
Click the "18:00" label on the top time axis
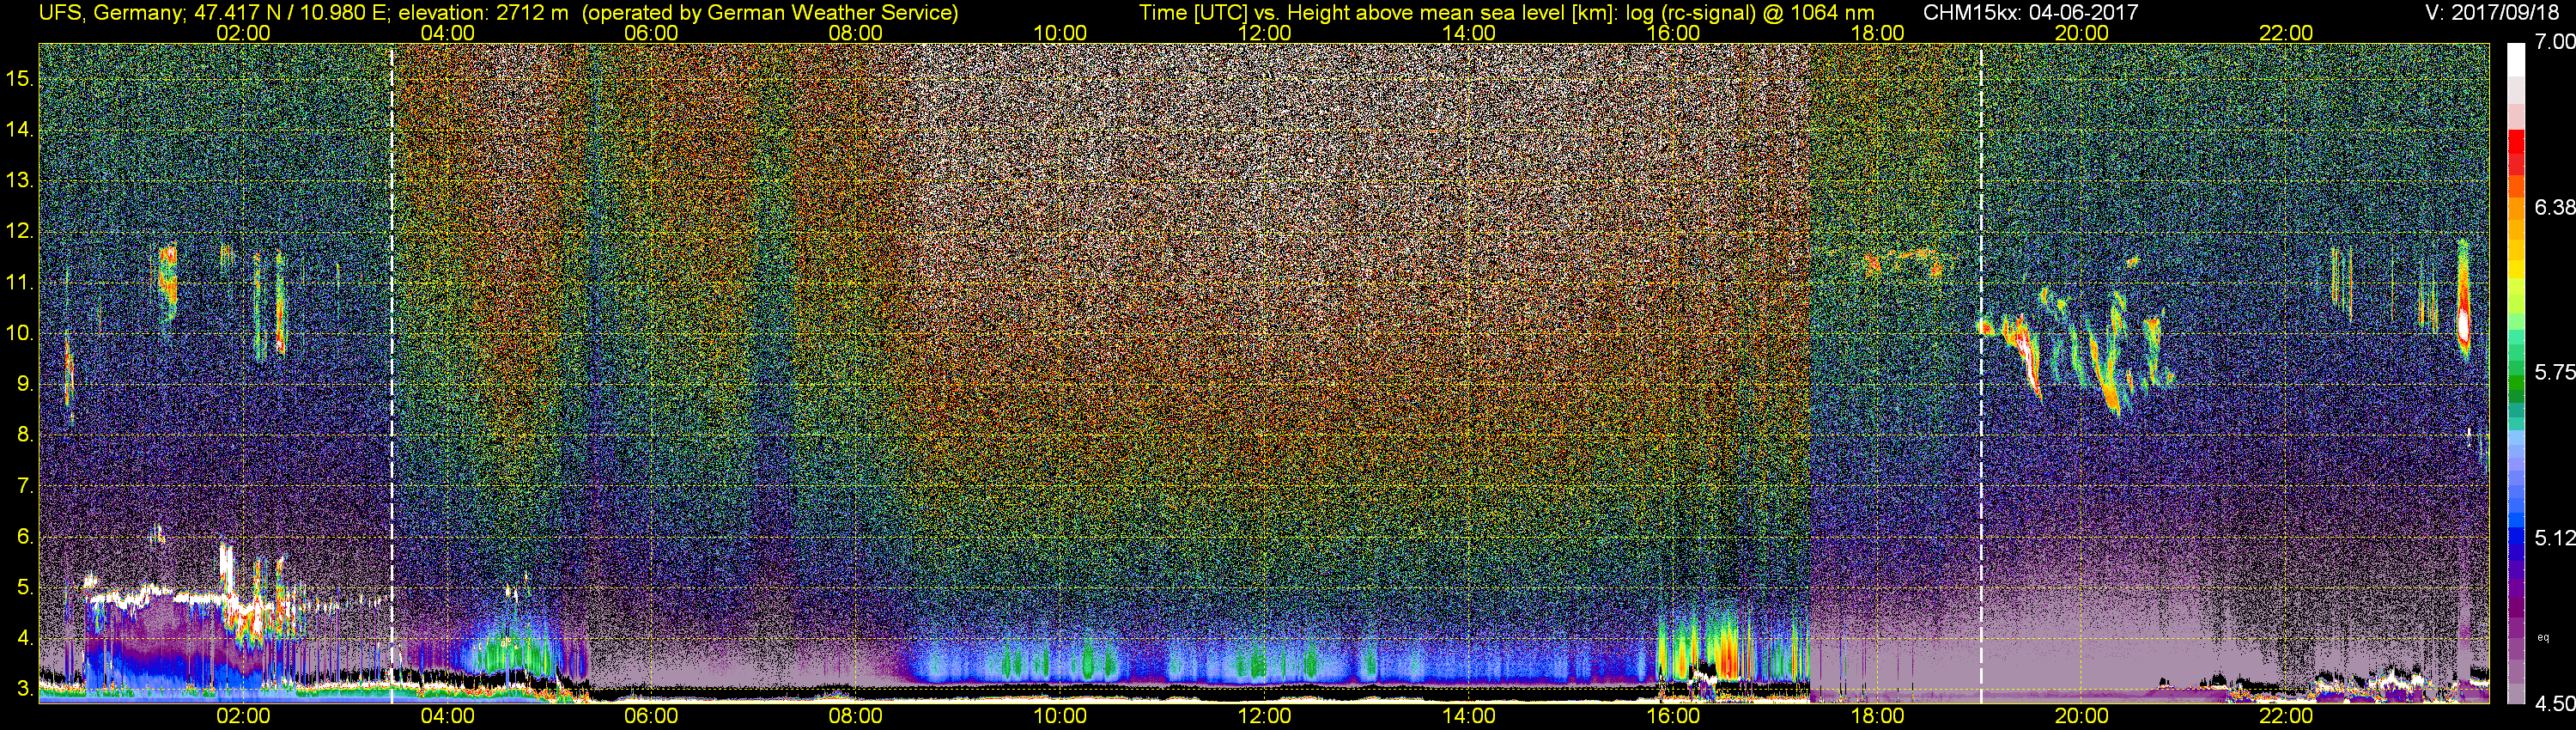pos(1877,33)
